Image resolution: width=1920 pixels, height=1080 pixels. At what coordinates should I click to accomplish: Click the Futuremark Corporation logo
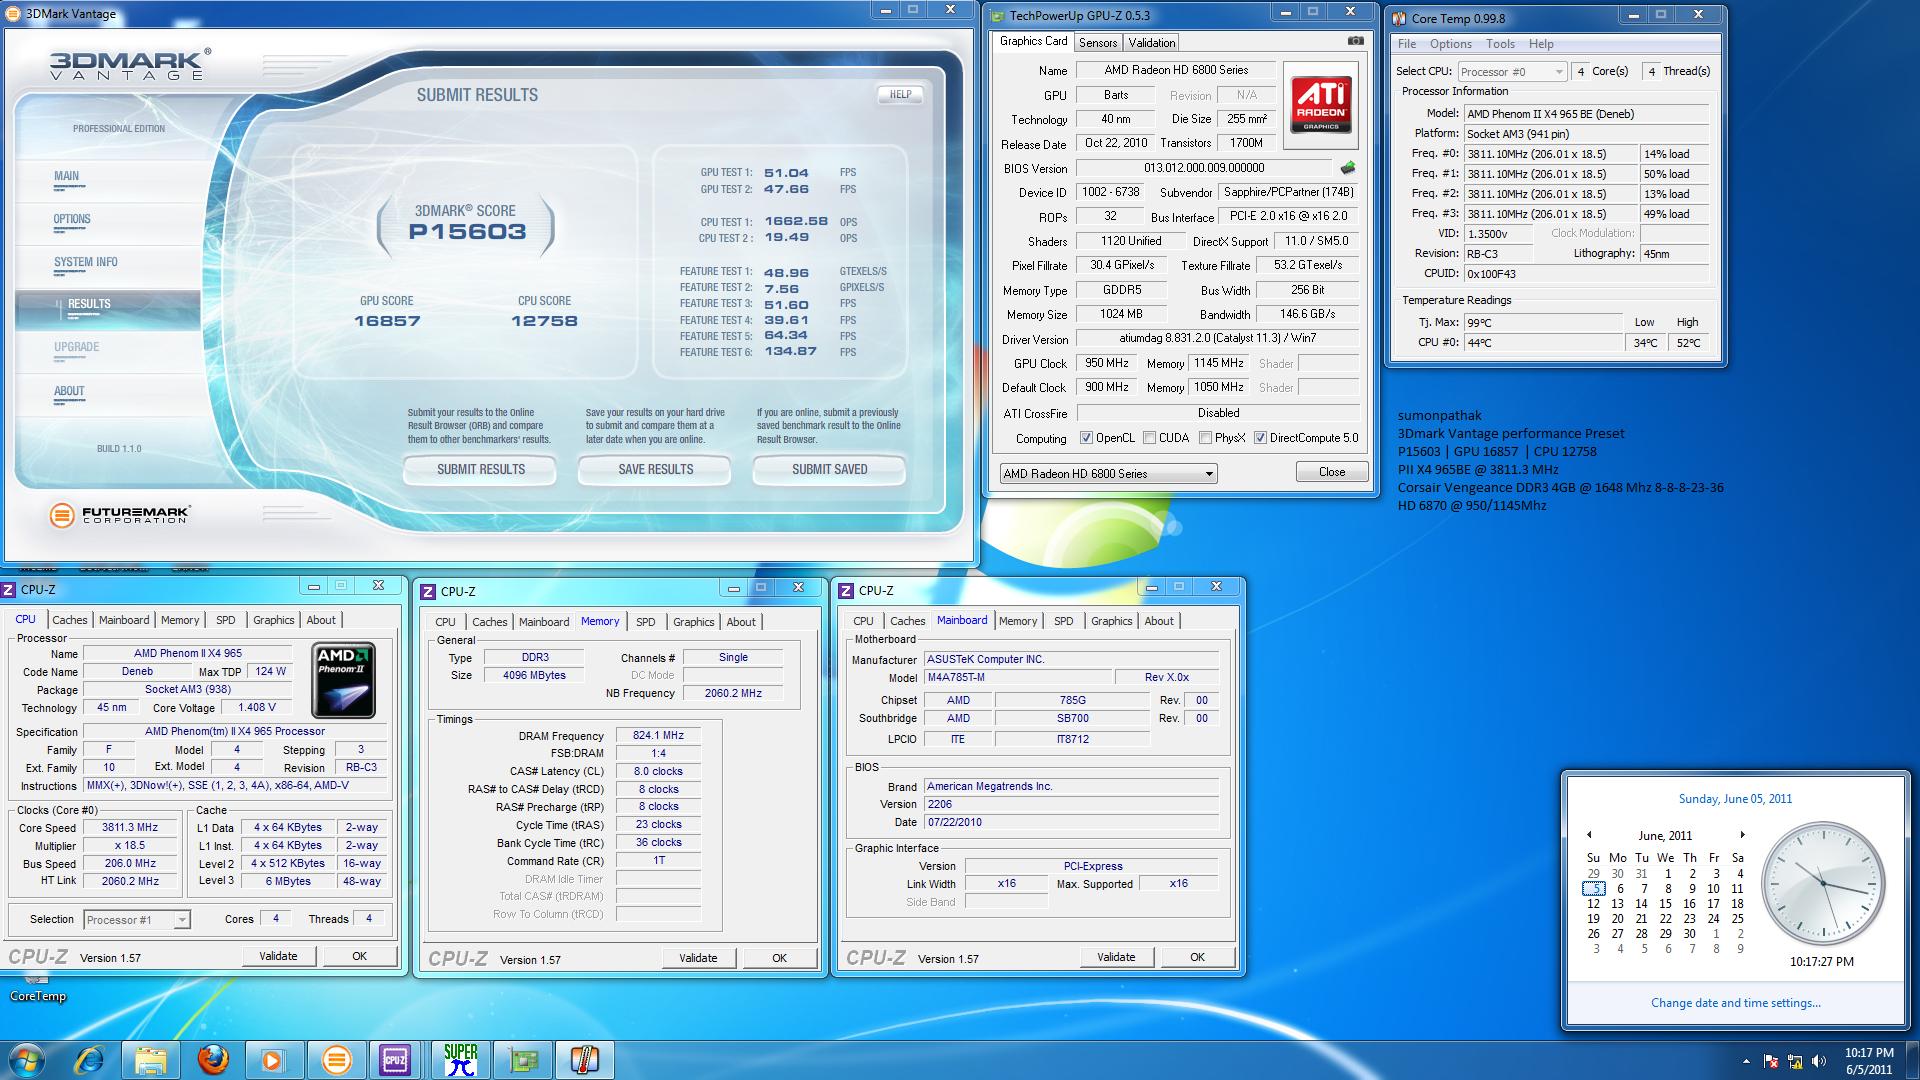[x=119, y=515]
